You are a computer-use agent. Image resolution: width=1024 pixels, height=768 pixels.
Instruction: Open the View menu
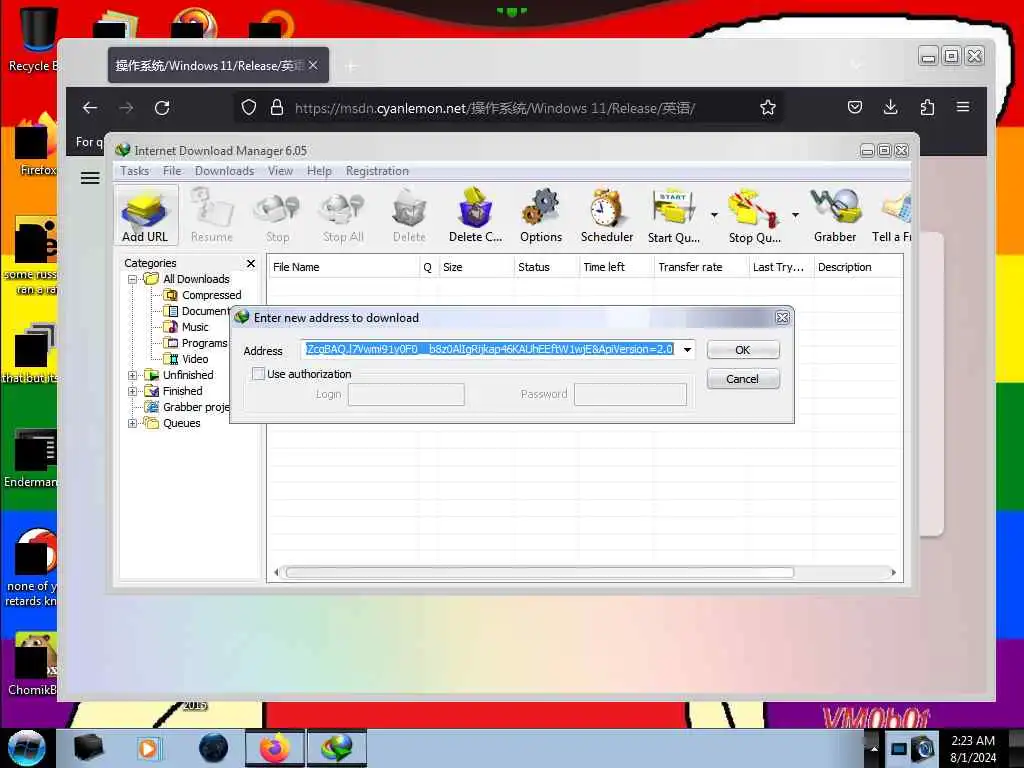pos(280,171)
